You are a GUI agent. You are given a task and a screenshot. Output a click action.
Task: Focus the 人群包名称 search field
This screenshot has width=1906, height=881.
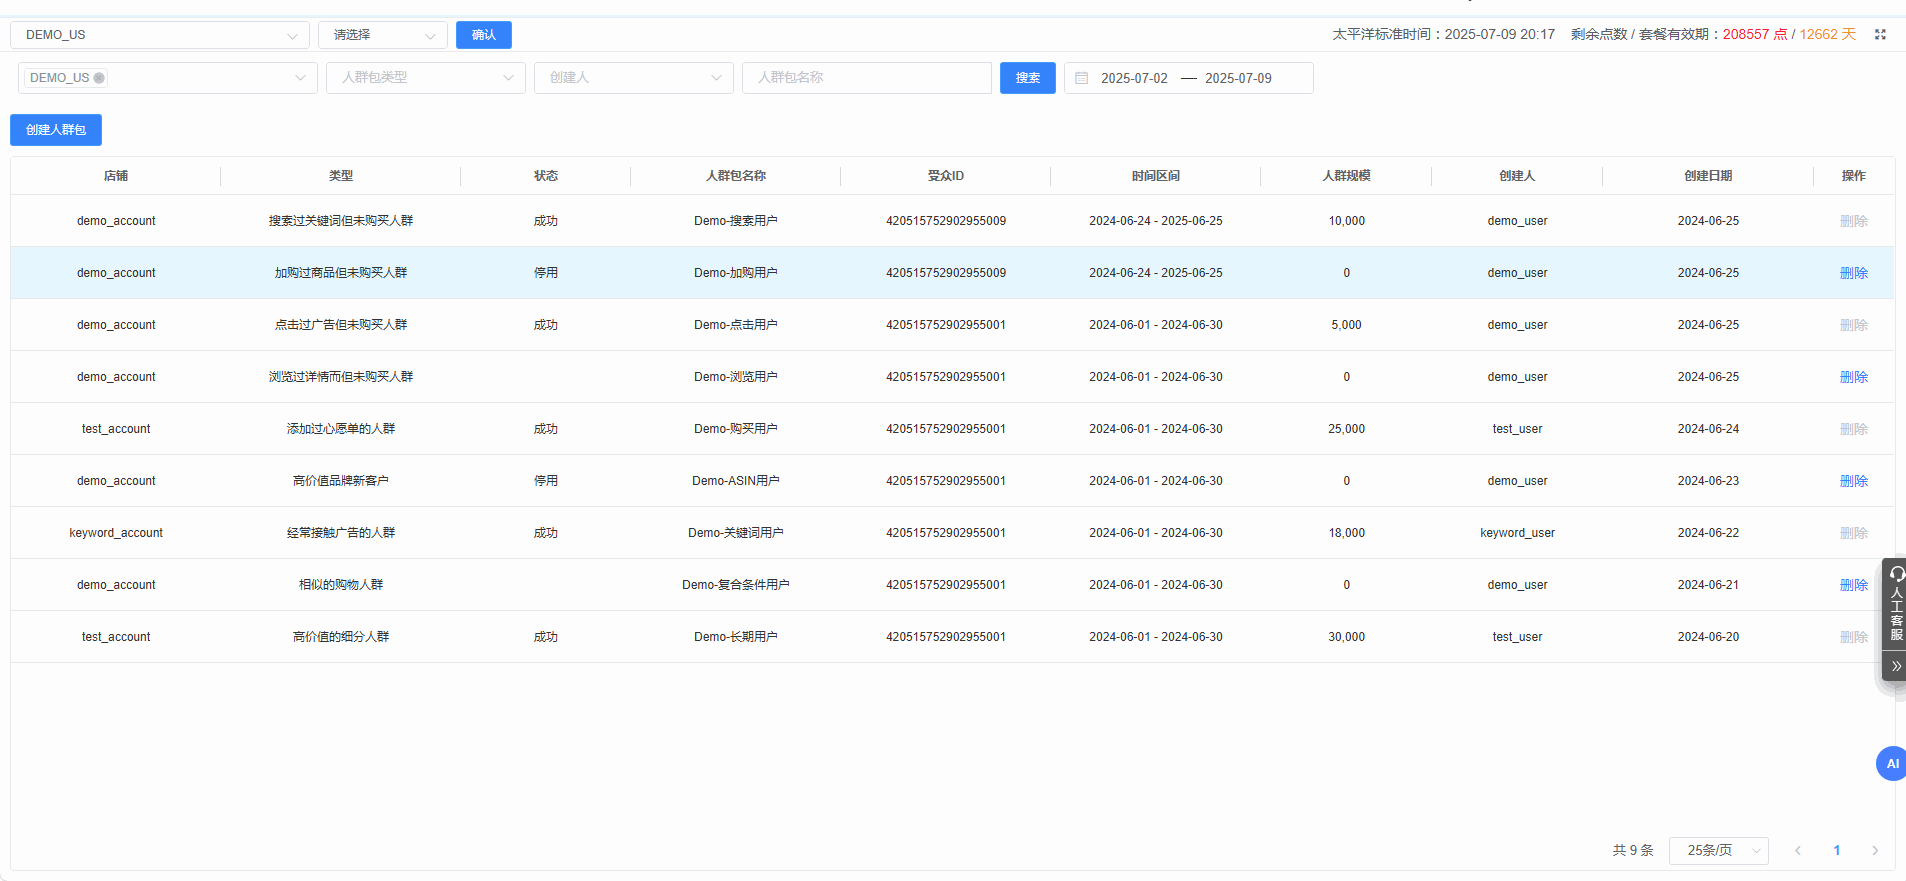(x=867, y=78)
